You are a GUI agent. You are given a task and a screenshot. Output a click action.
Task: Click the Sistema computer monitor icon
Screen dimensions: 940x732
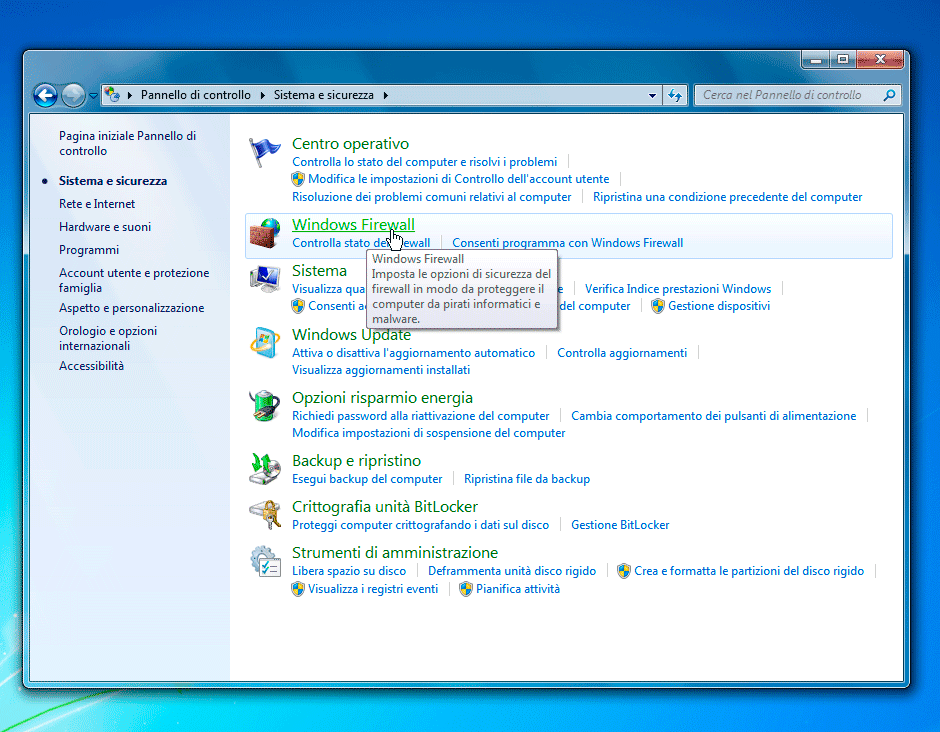264,279
